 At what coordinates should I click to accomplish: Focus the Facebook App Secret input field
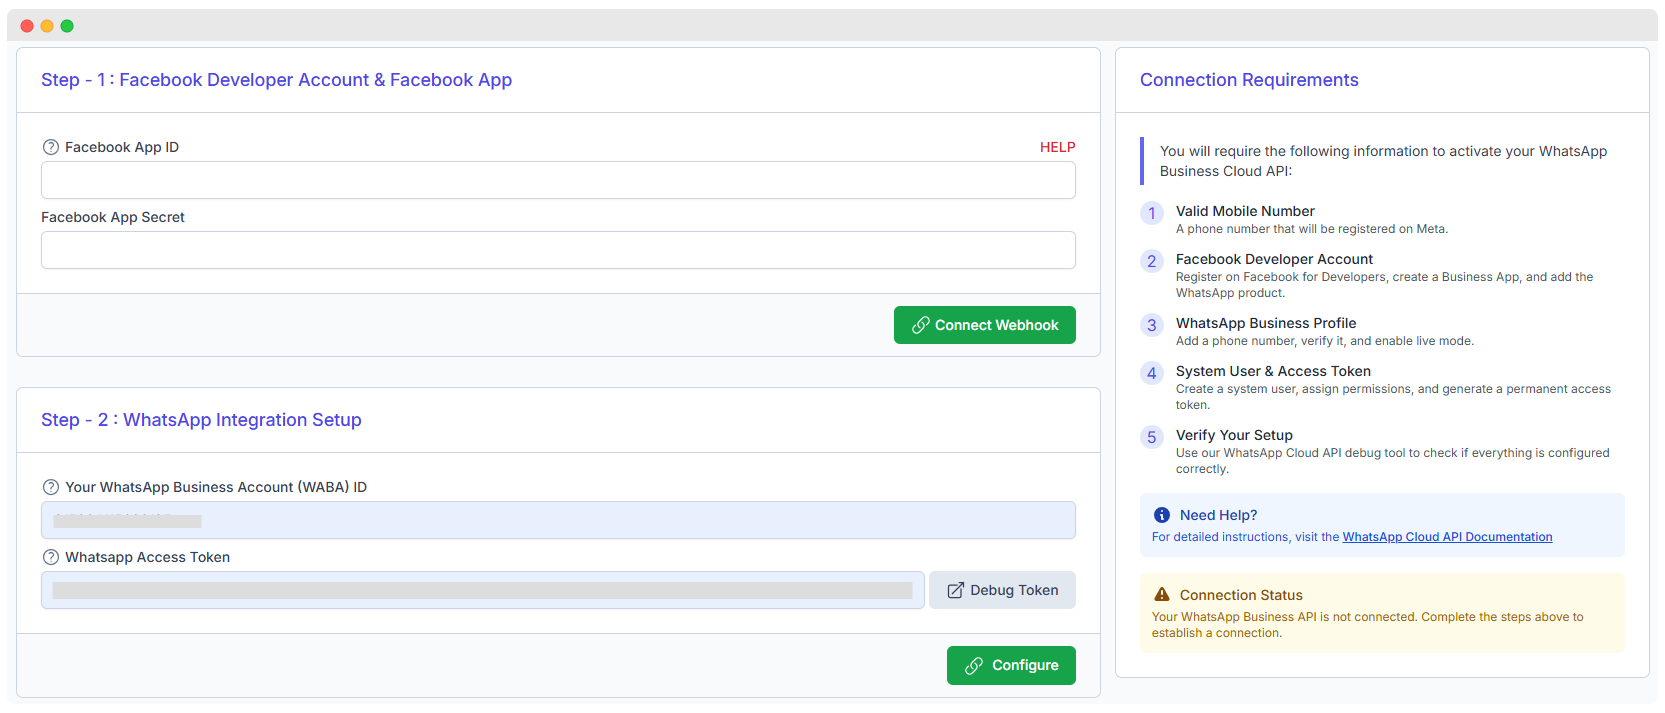pos(558,250)
